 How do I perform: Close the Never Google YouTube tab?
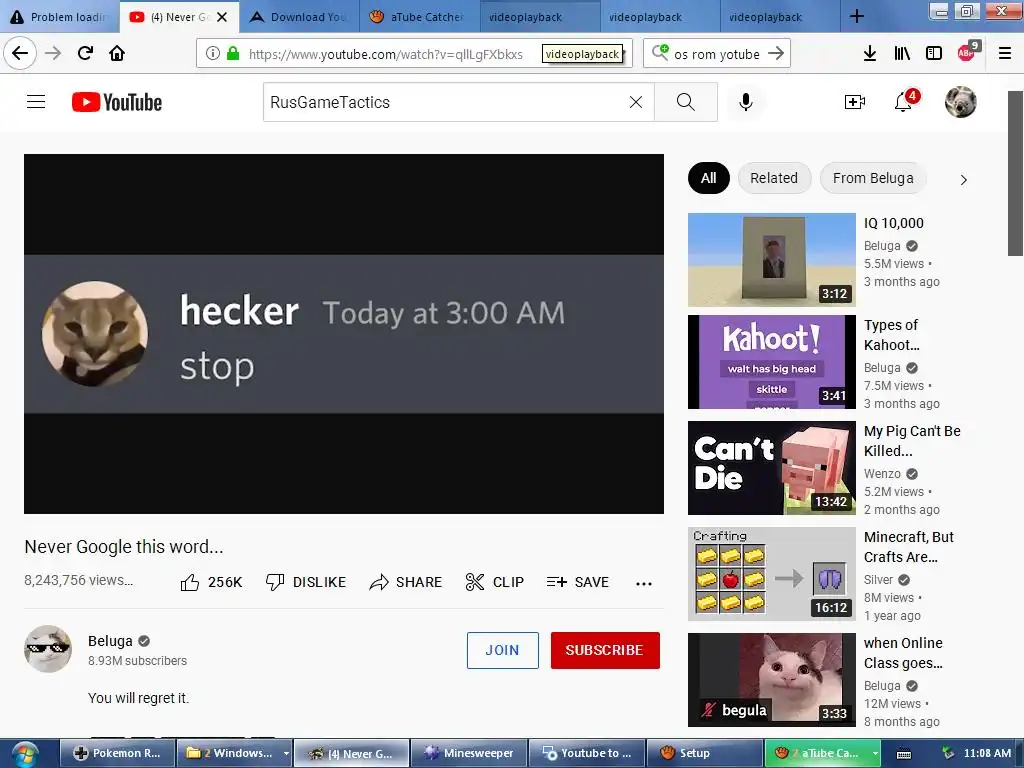tap(222, 17)
